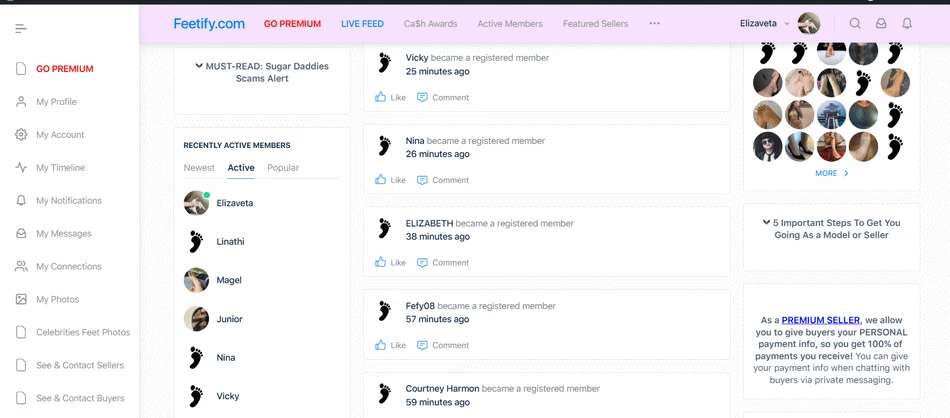Open the Elizaveta user dropdown

[765, 23]
